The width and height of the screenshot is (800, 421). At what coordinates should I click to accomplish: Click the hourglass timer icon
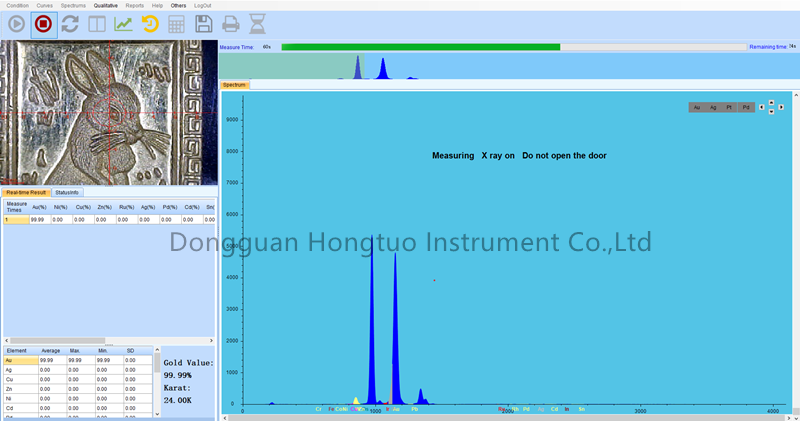[257, 24]
